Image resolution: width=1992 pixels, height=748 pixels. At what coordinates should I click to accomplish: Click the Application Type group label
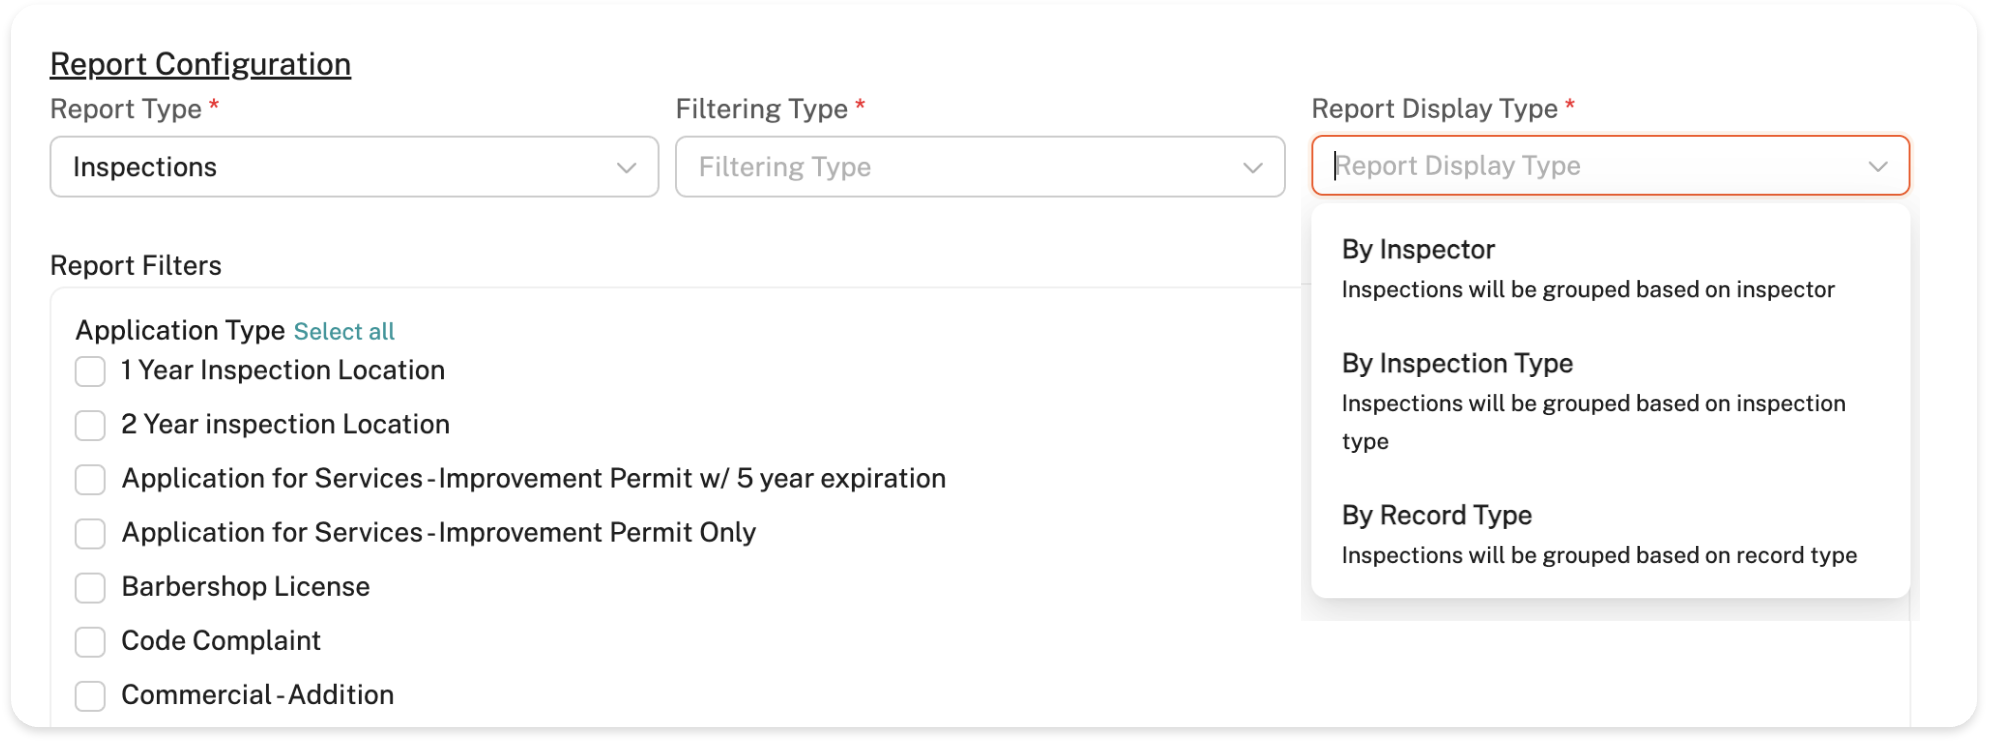tap(180, 331)
